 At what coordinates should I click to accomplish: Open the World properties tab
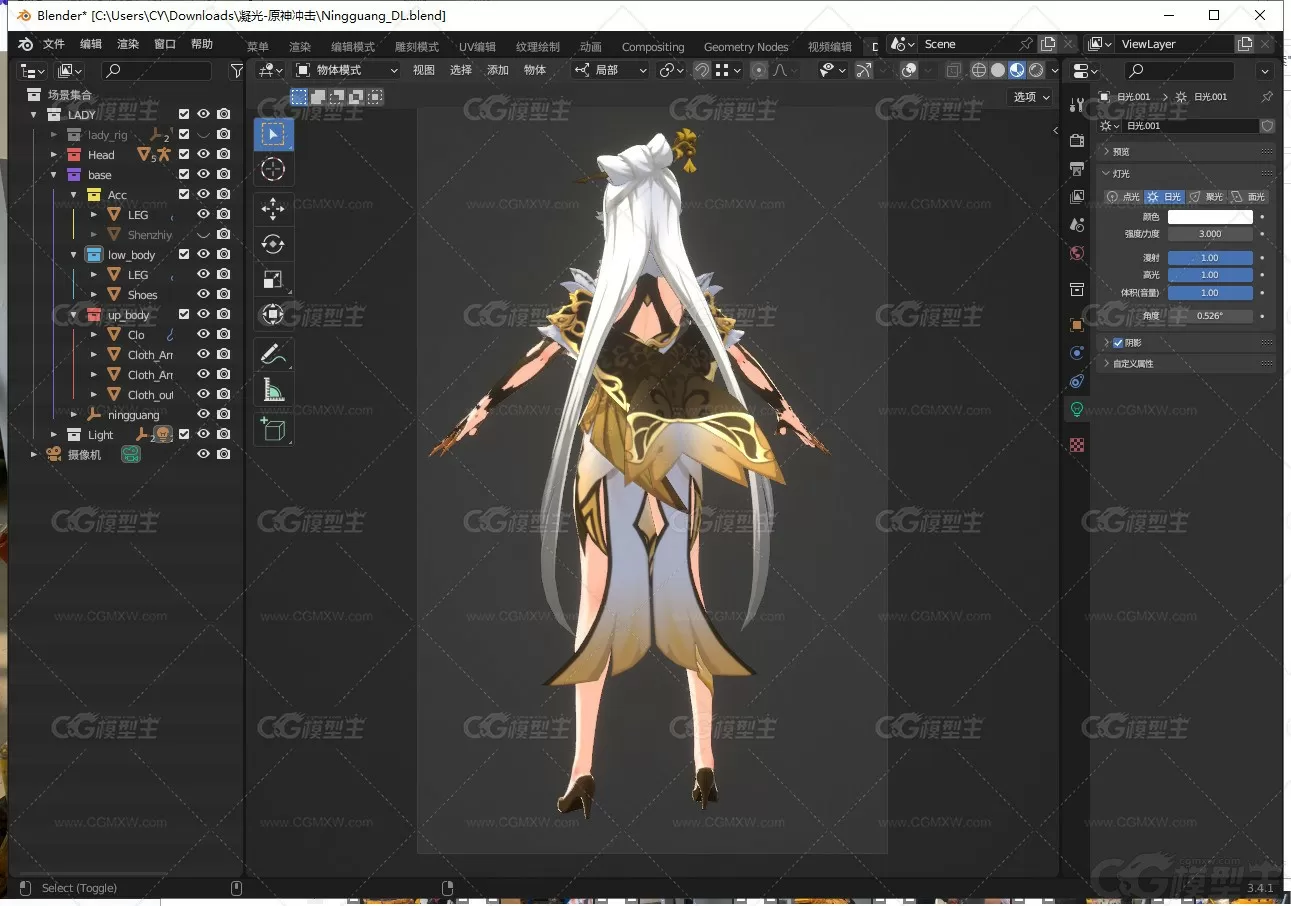coord(1077,253)
